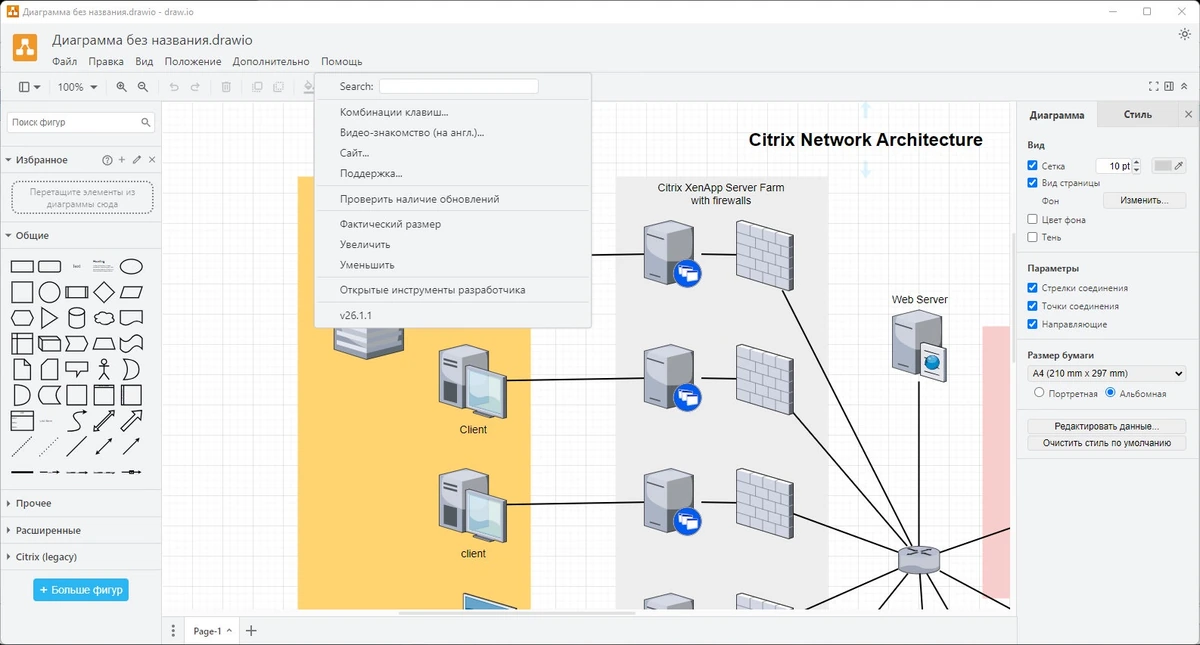Image resolution: width=1200 pixels, height=645 pixels.
Task: Toggle the Направляющие checkbox
Action: pyautogui.click(x=1033, y=324)
